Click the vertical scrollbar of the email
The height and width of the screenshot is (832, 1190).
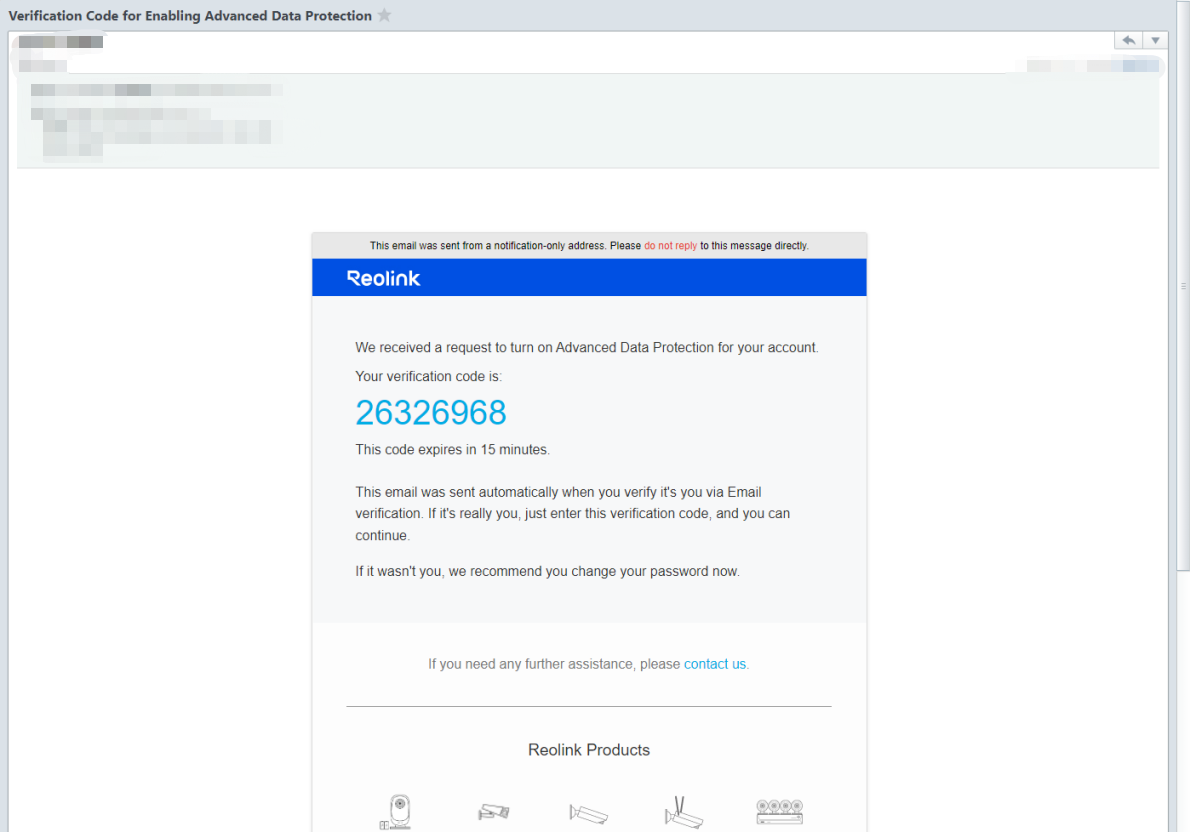[1182, 285]
